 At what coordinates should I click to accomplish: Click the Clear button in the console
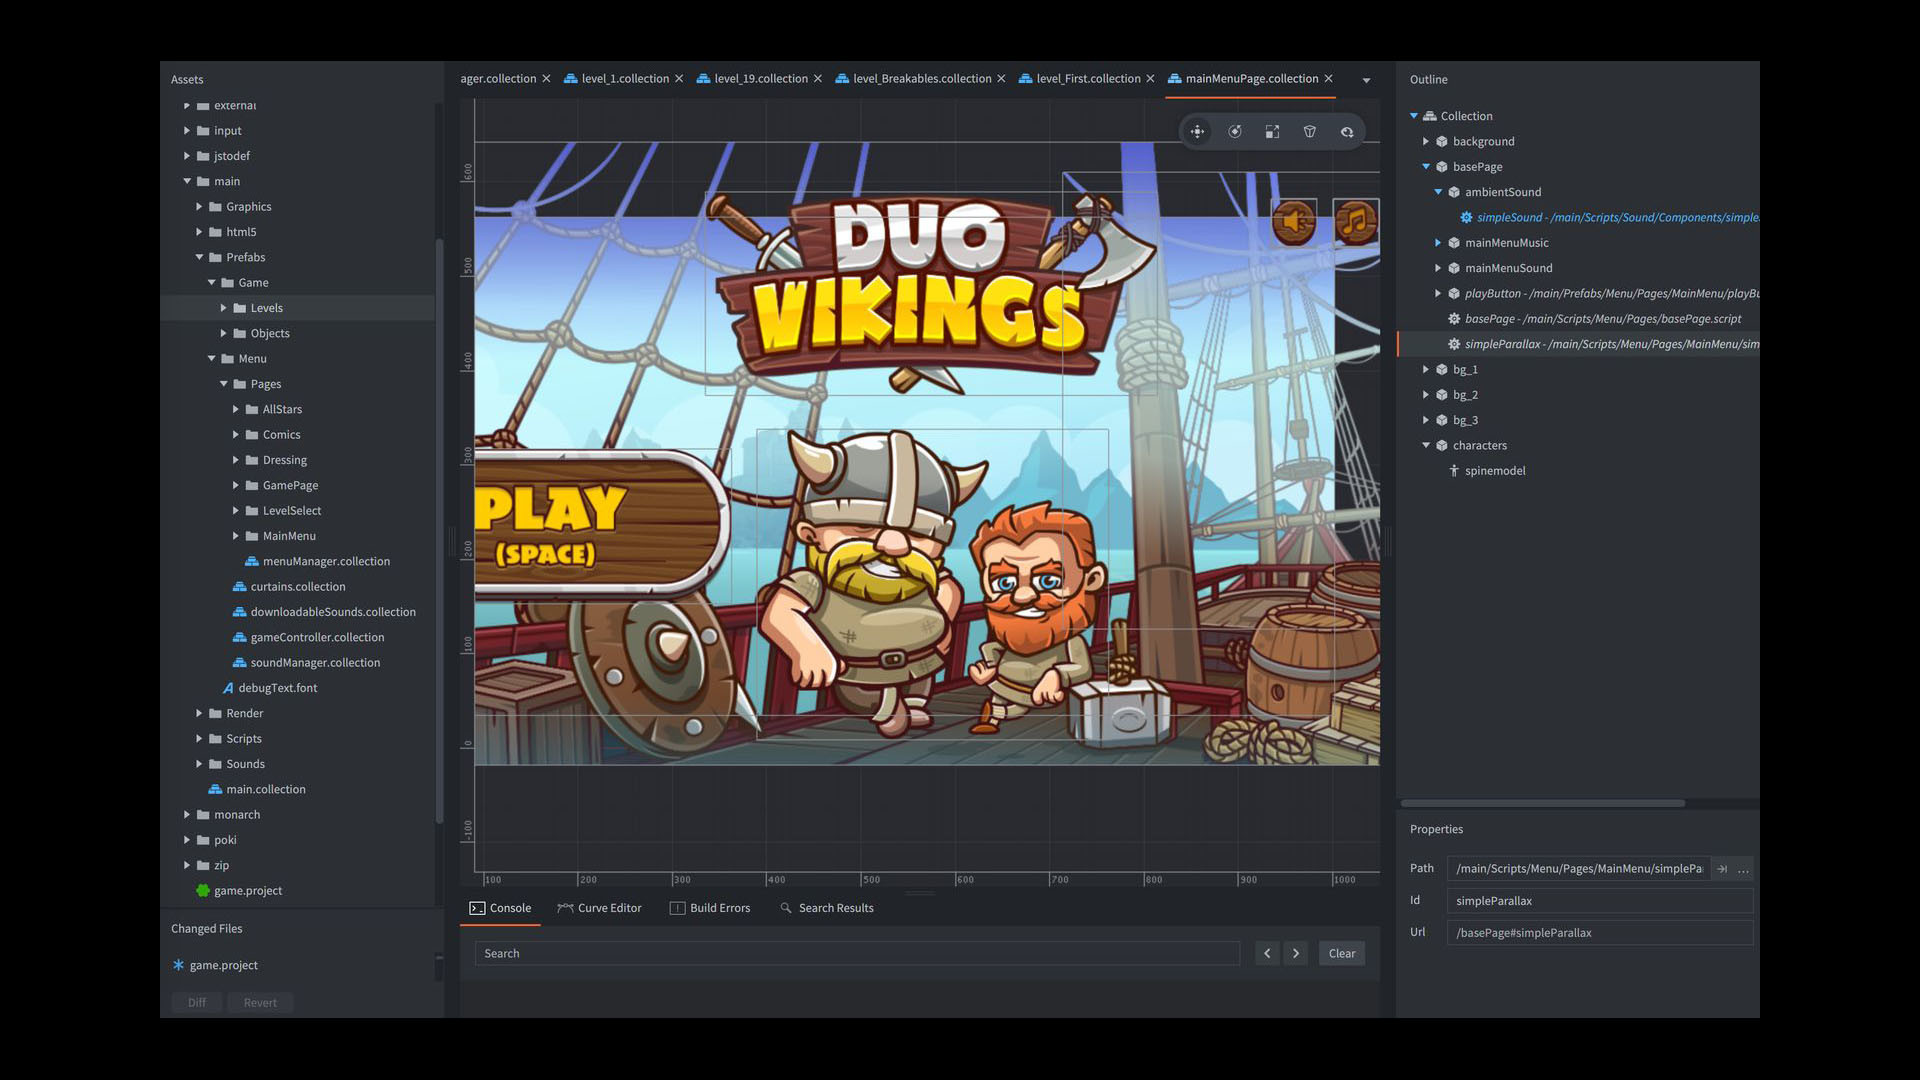[x=1341, y=953]
